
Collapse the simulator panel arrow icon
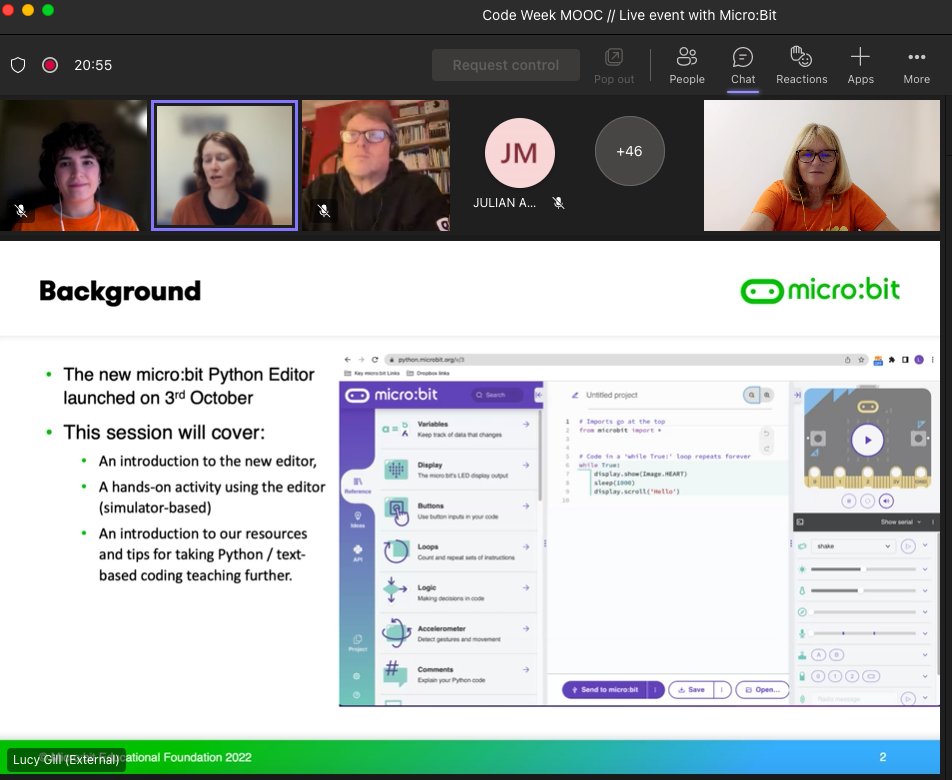(x=797, y=395)
